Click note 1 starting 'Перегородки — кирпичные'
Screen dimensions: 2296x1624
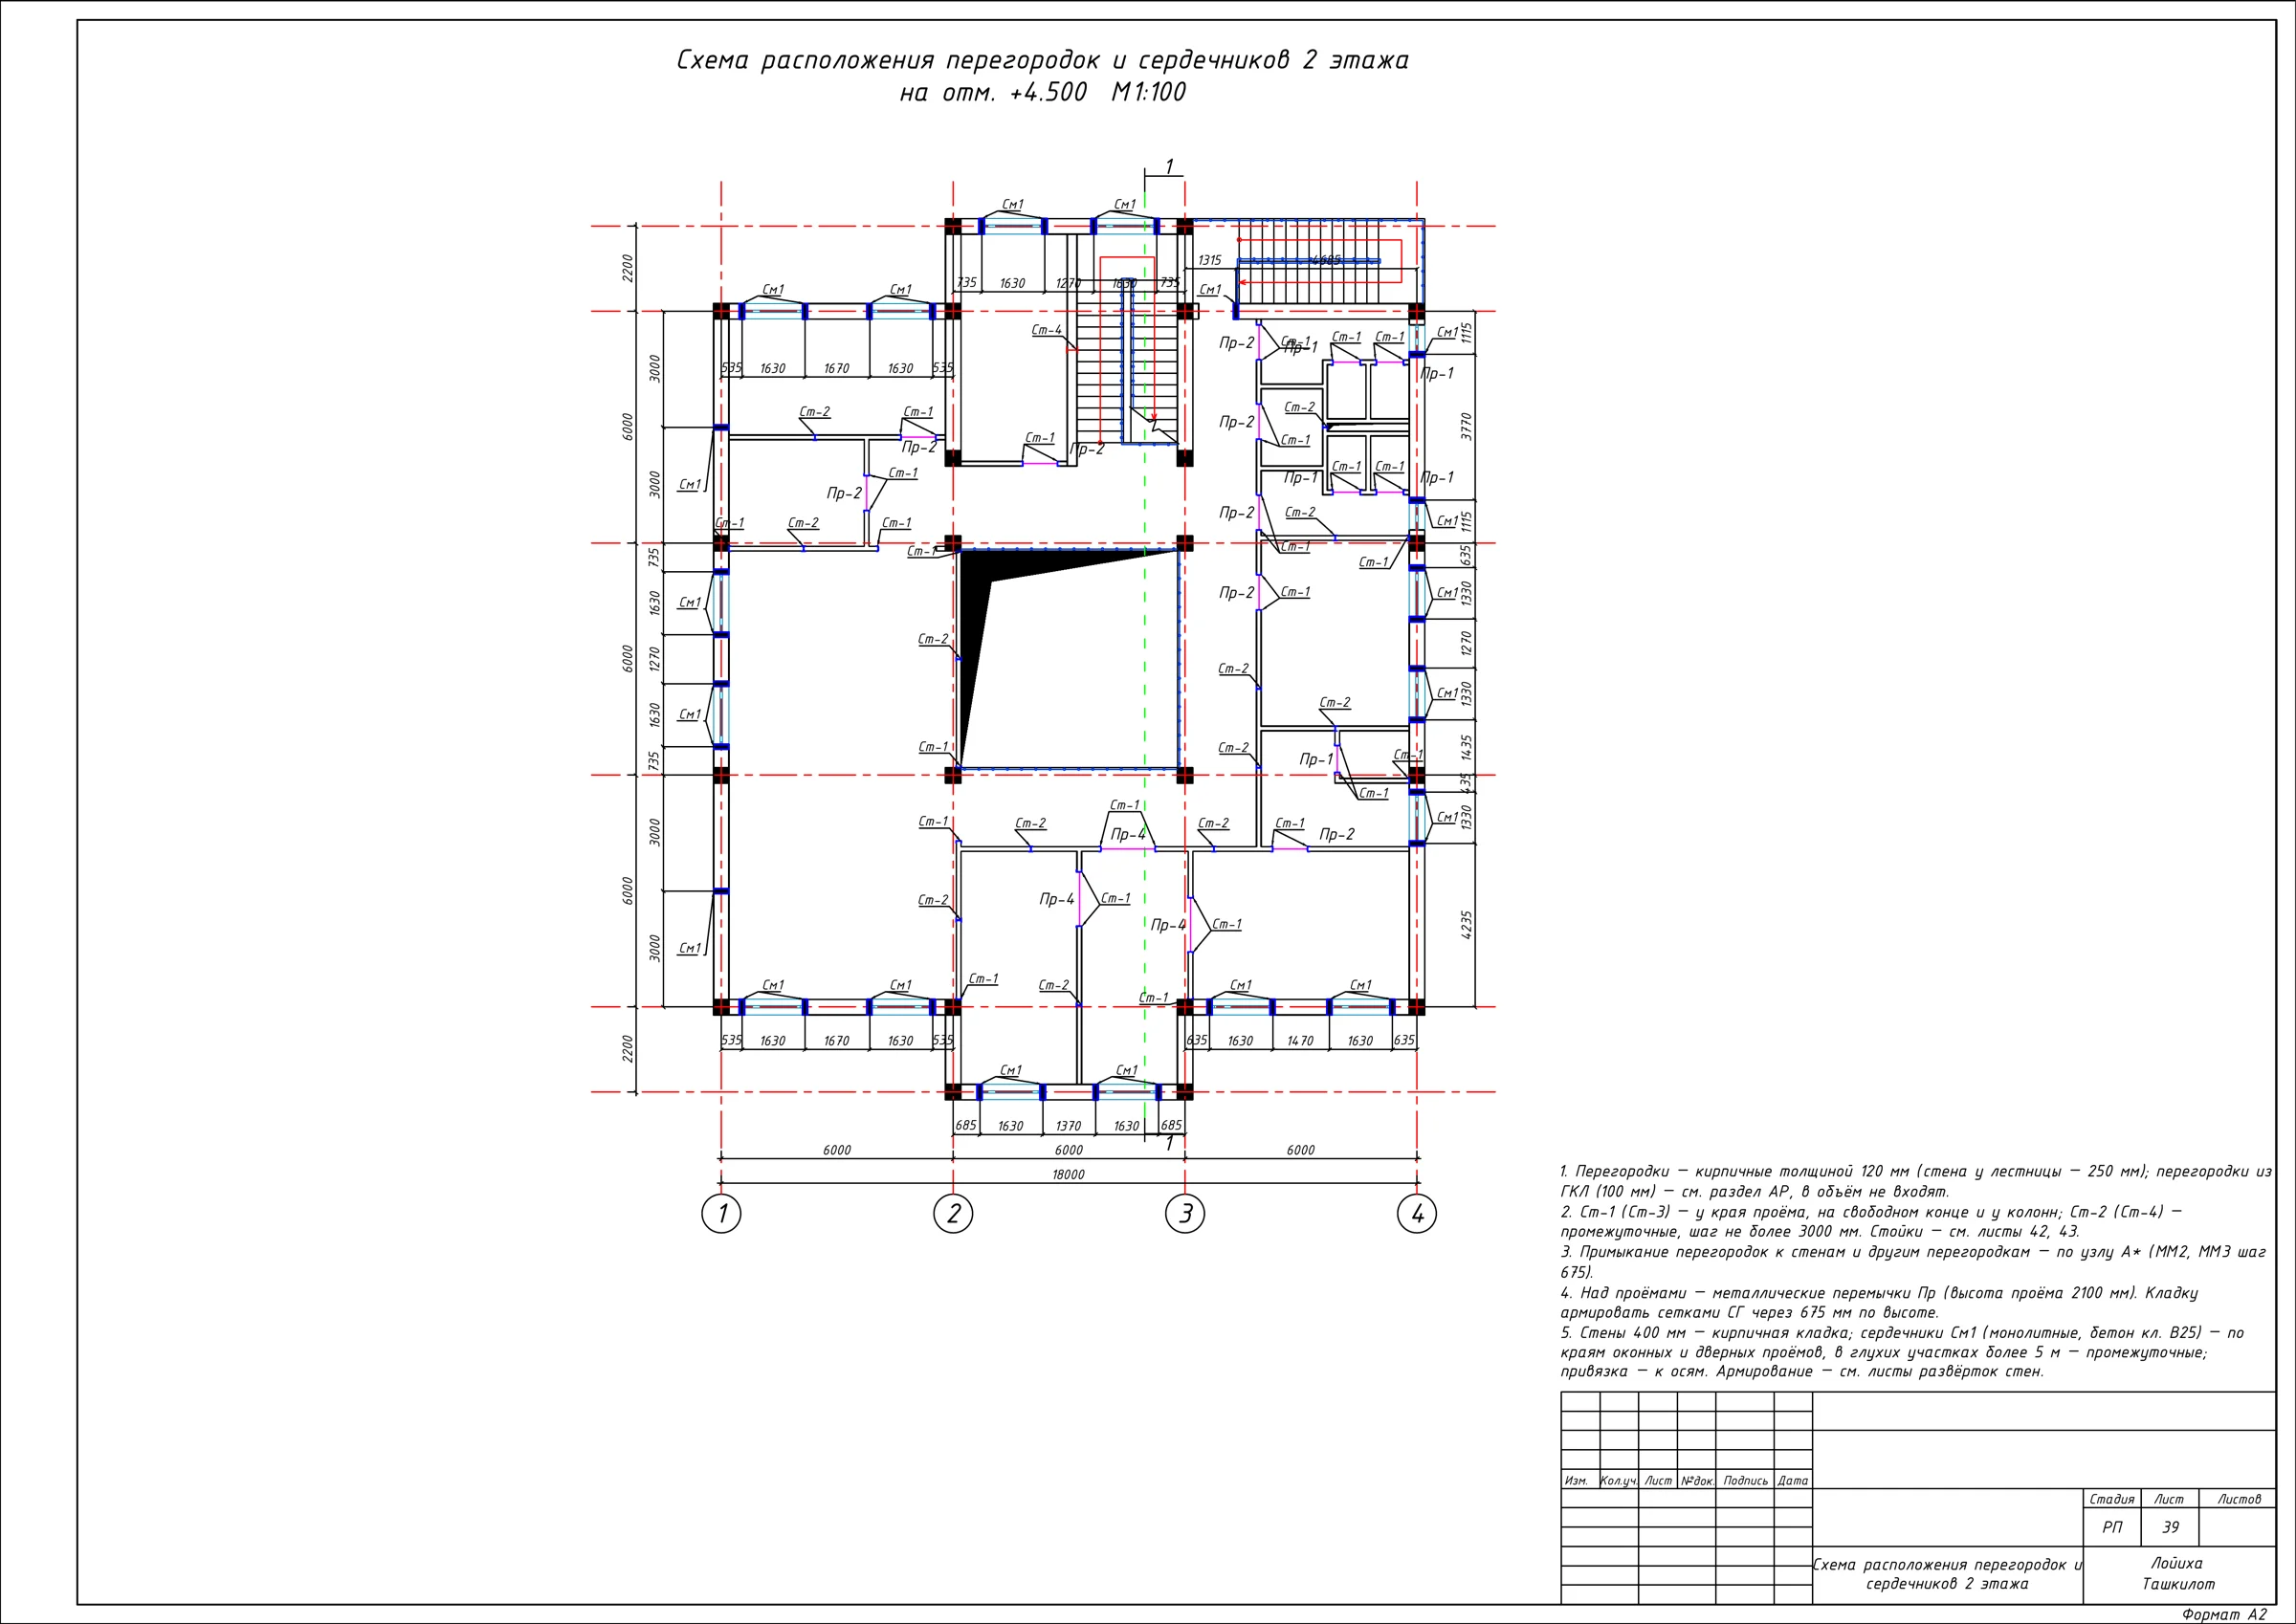click(1915, 1181)
